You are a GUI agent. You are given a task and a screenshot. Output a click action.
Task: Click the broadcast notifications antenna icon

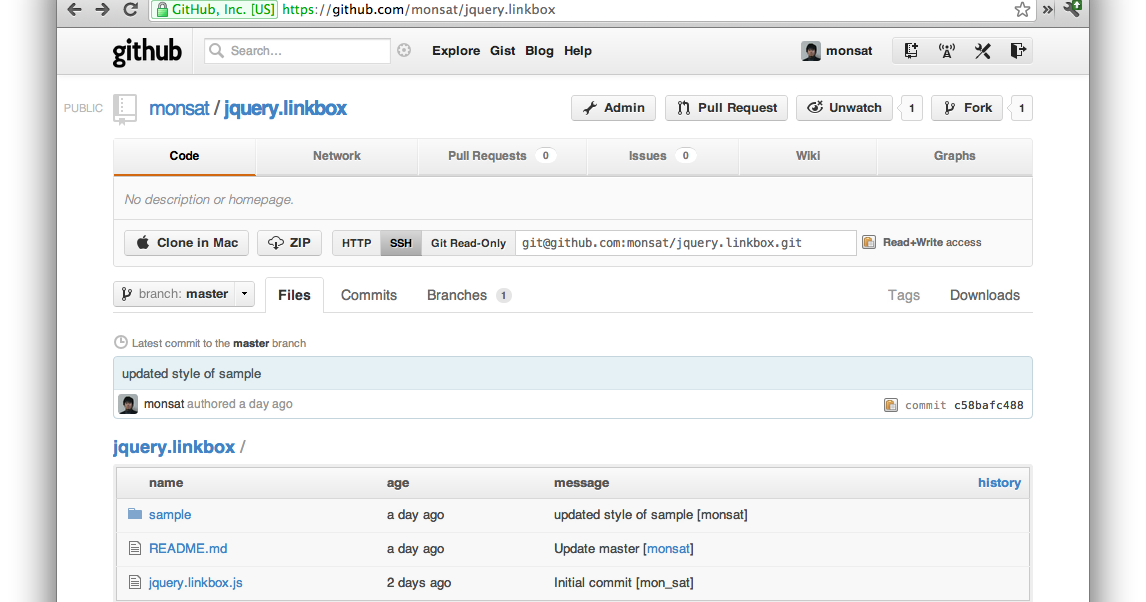click(x=947, y=50)
